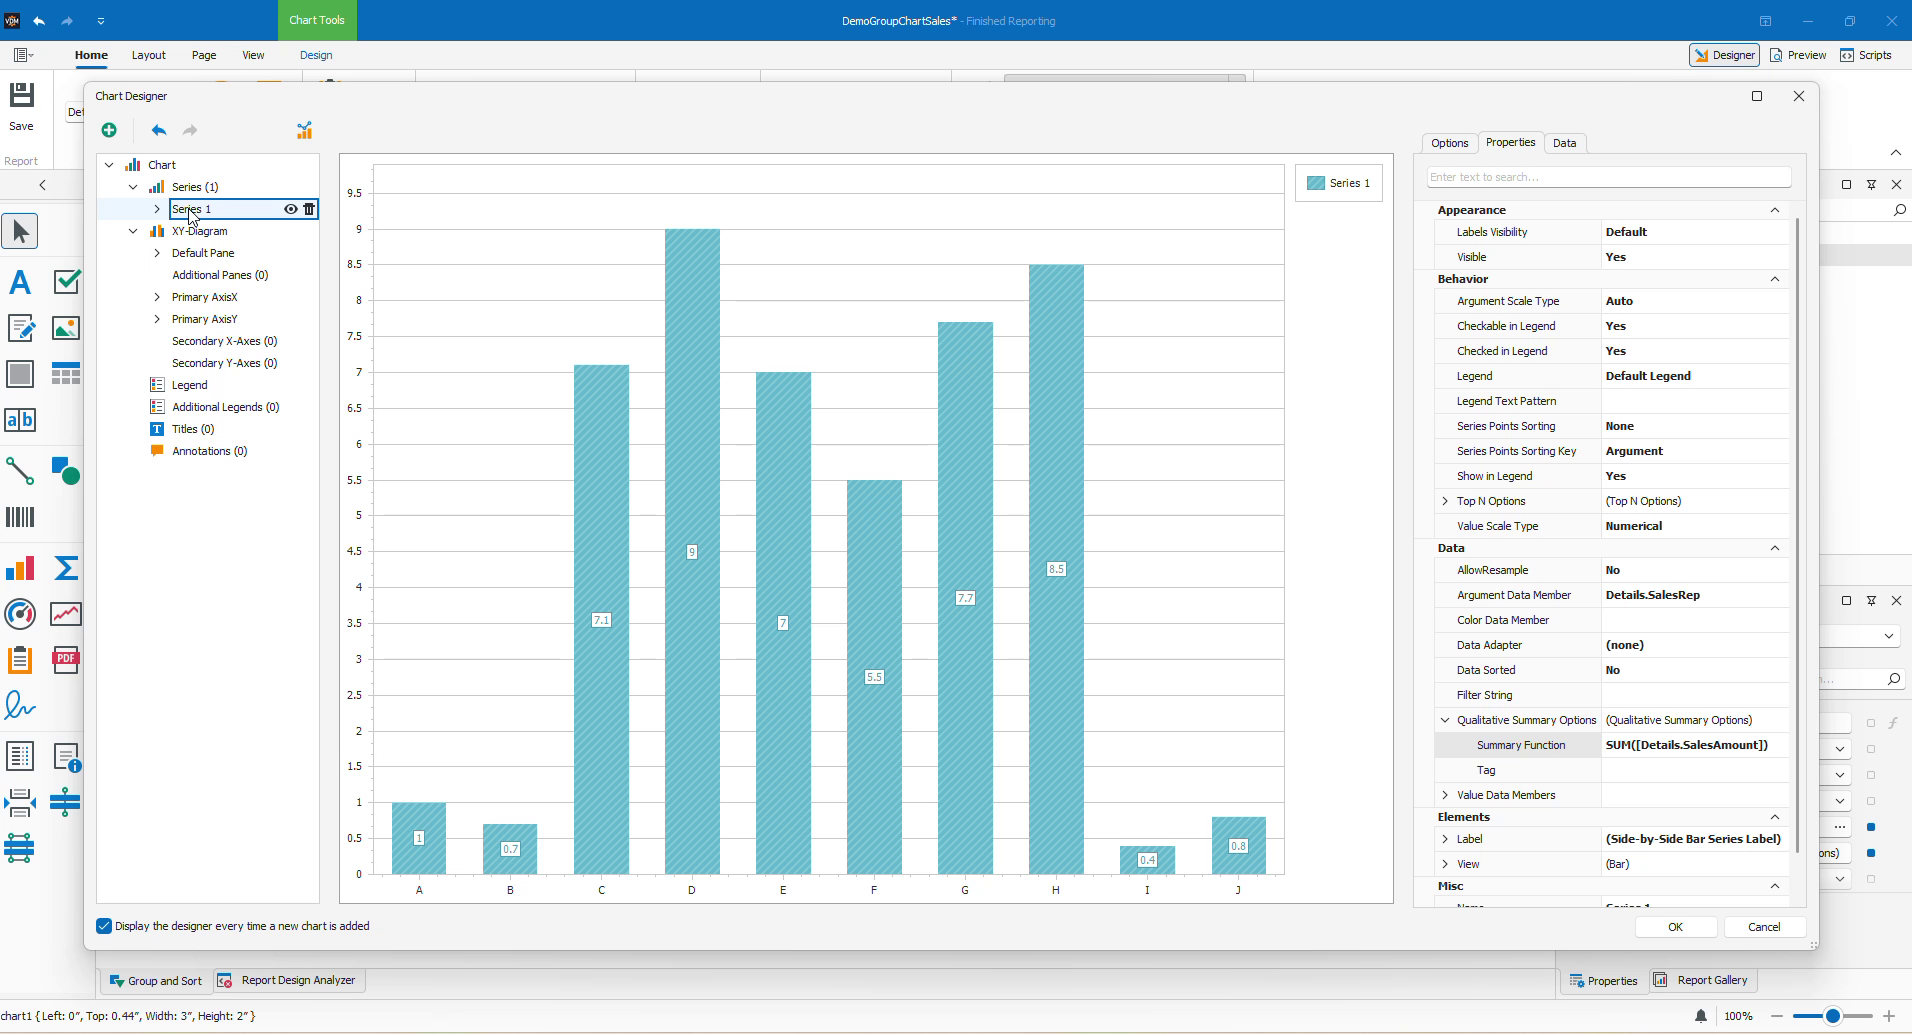Select the Legend node in the chart tree
This screenshot has width=1912, height=1034.
(x=190, y=385)
